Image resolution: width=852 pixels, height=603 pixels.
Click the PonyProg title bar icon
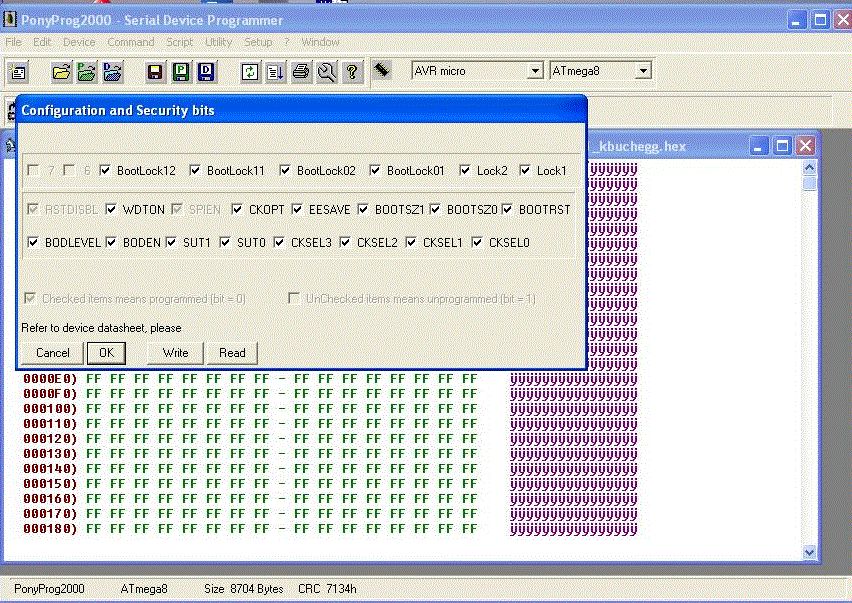[x=10, y=20]
